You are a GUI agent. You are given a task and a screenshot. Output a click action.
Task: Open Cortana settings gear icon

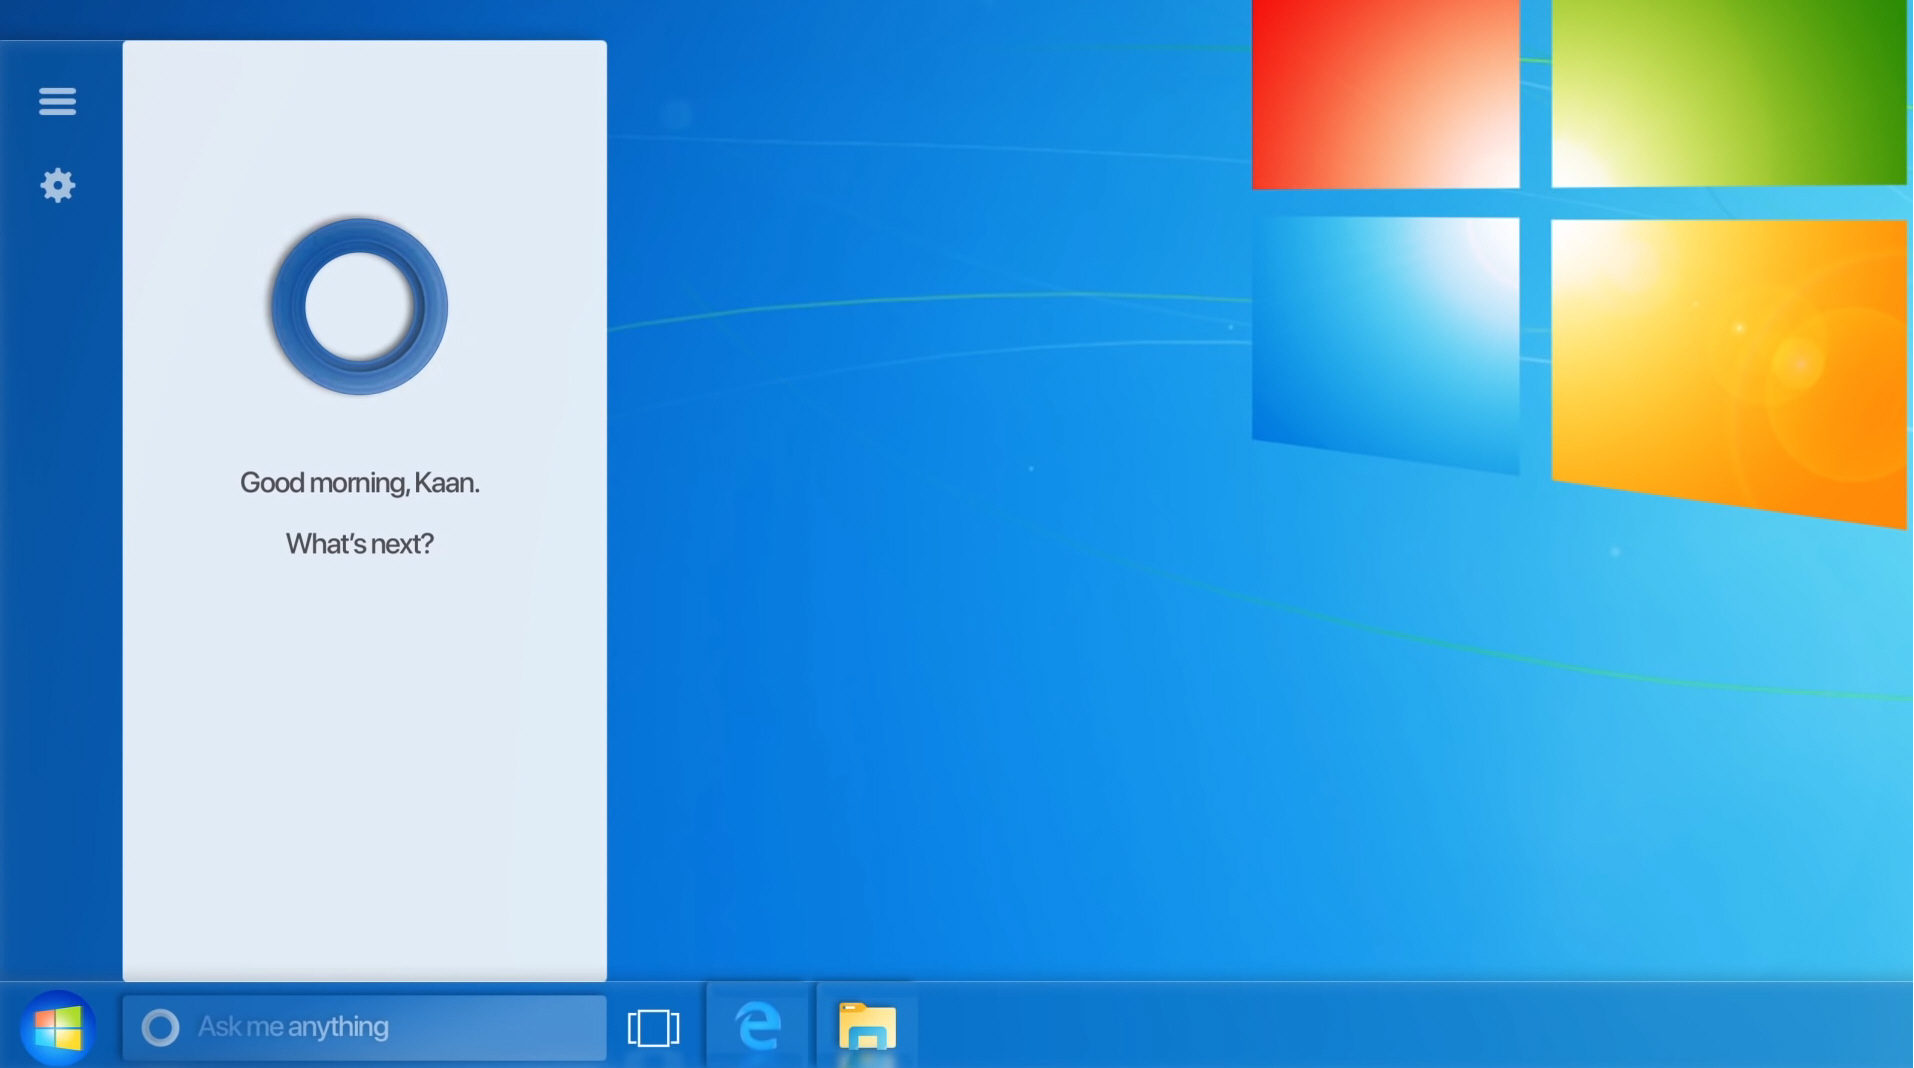coord(58,185)
